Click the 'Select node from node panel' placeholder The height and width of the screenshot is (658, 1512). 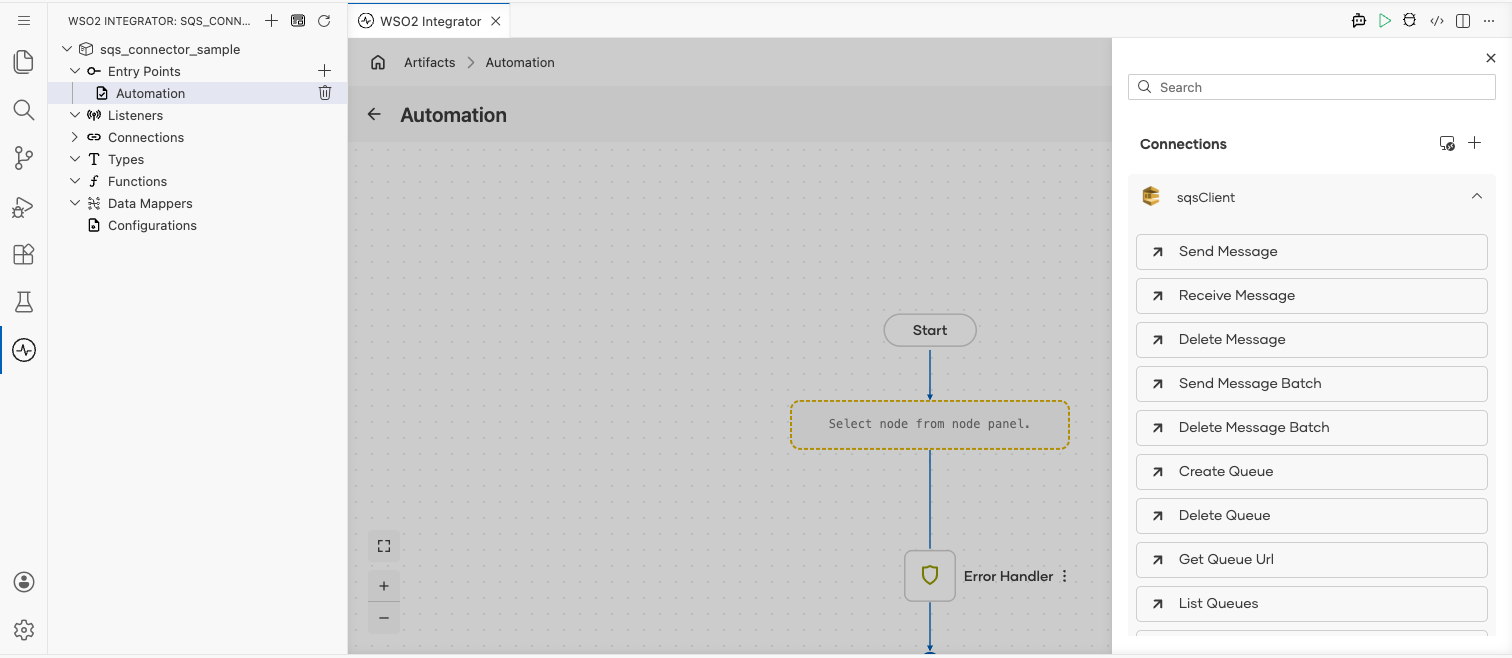point(930,424)
